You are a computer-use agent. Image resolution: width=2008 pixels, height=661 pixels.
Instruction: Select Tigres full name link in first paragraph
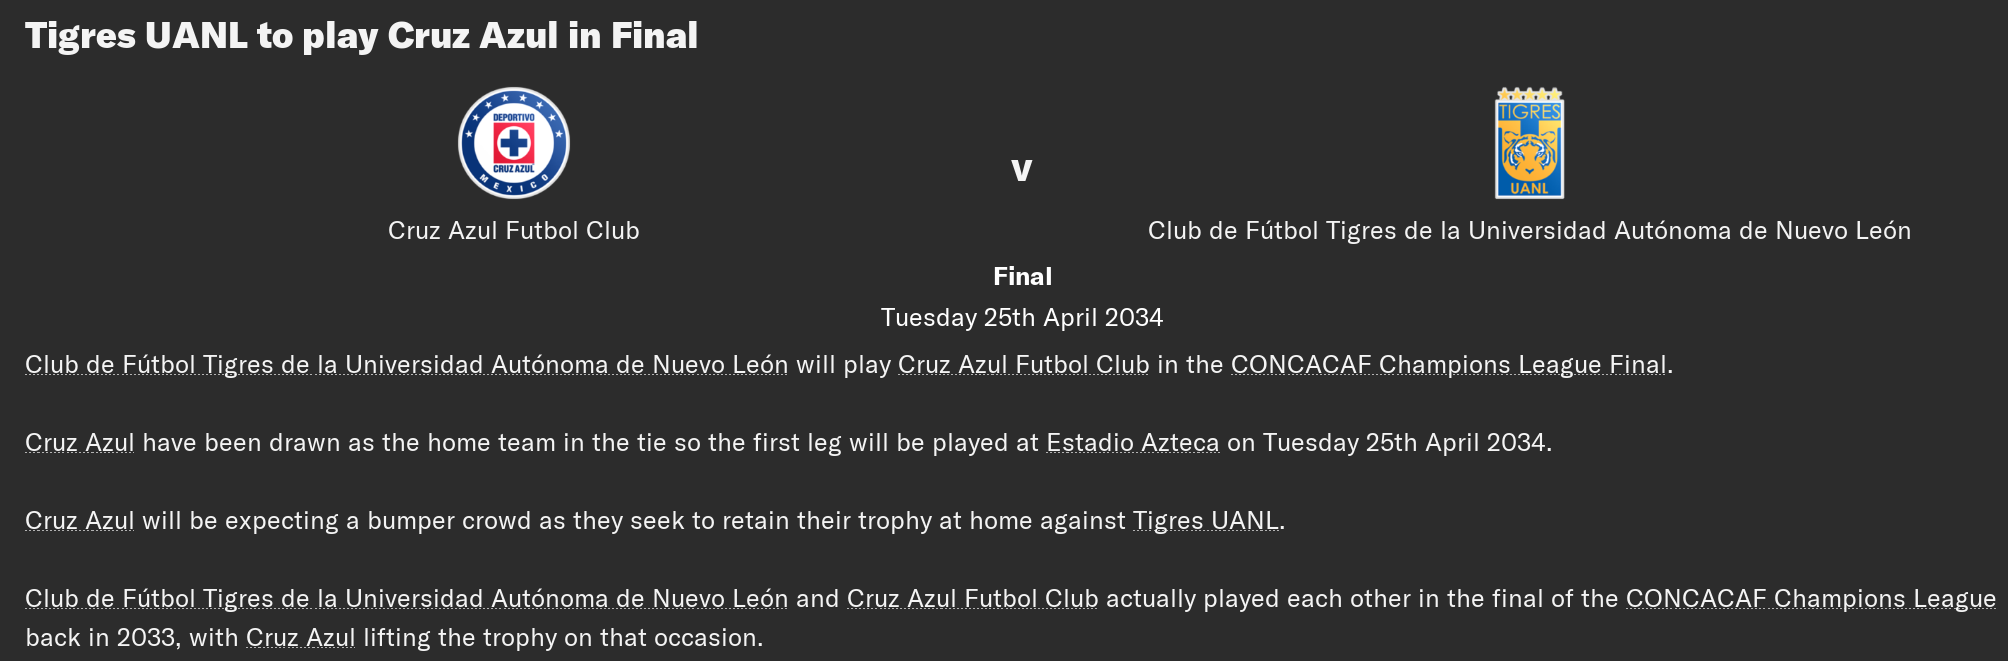tap(407, 365)
